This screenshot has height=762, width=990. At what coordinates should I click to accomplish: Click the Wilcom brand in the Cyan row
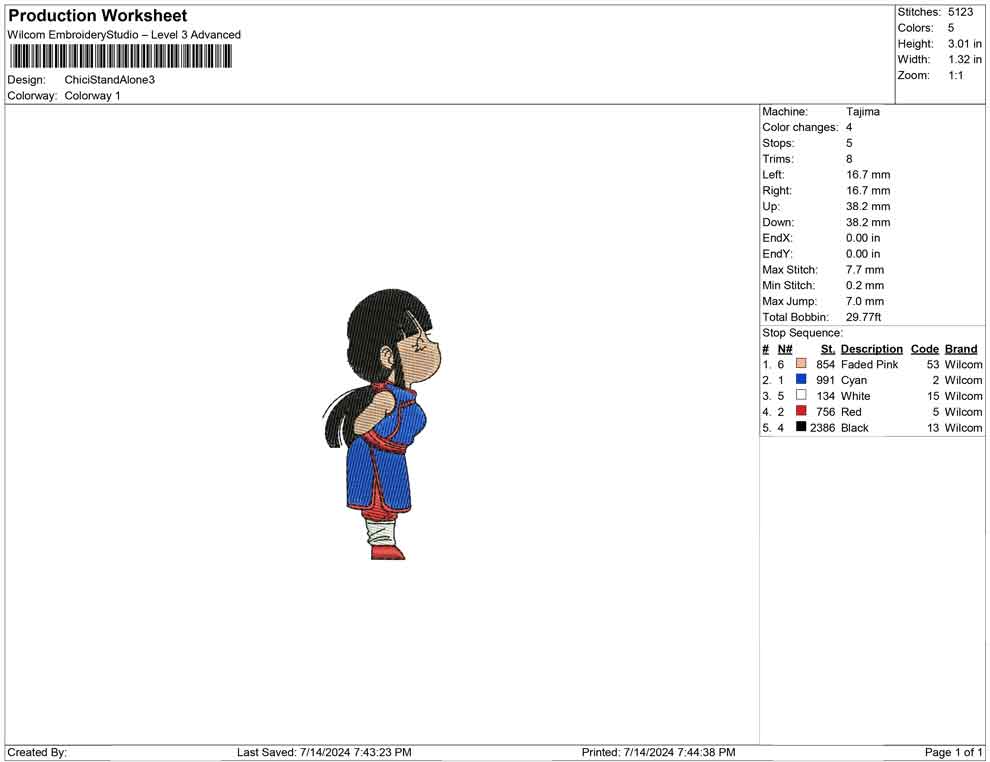(x=963, y=380)
